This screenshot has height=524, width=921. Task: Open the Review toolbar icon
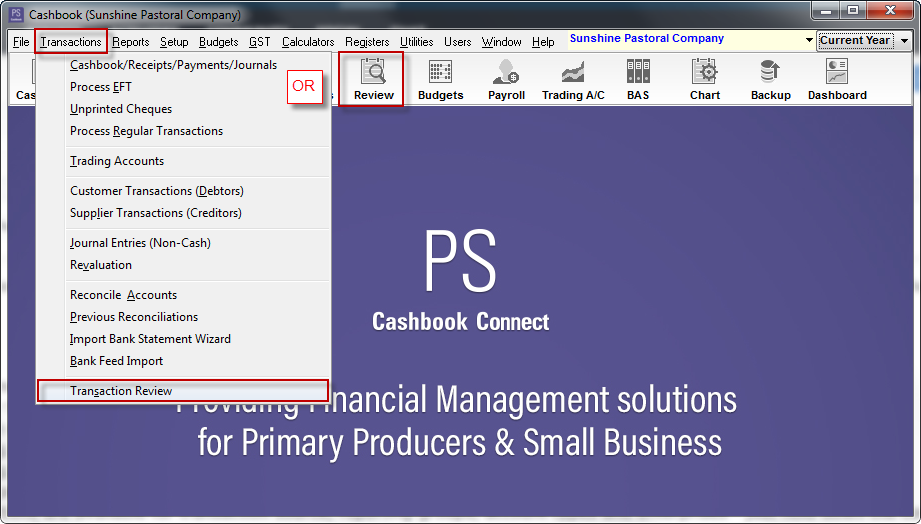374,79
